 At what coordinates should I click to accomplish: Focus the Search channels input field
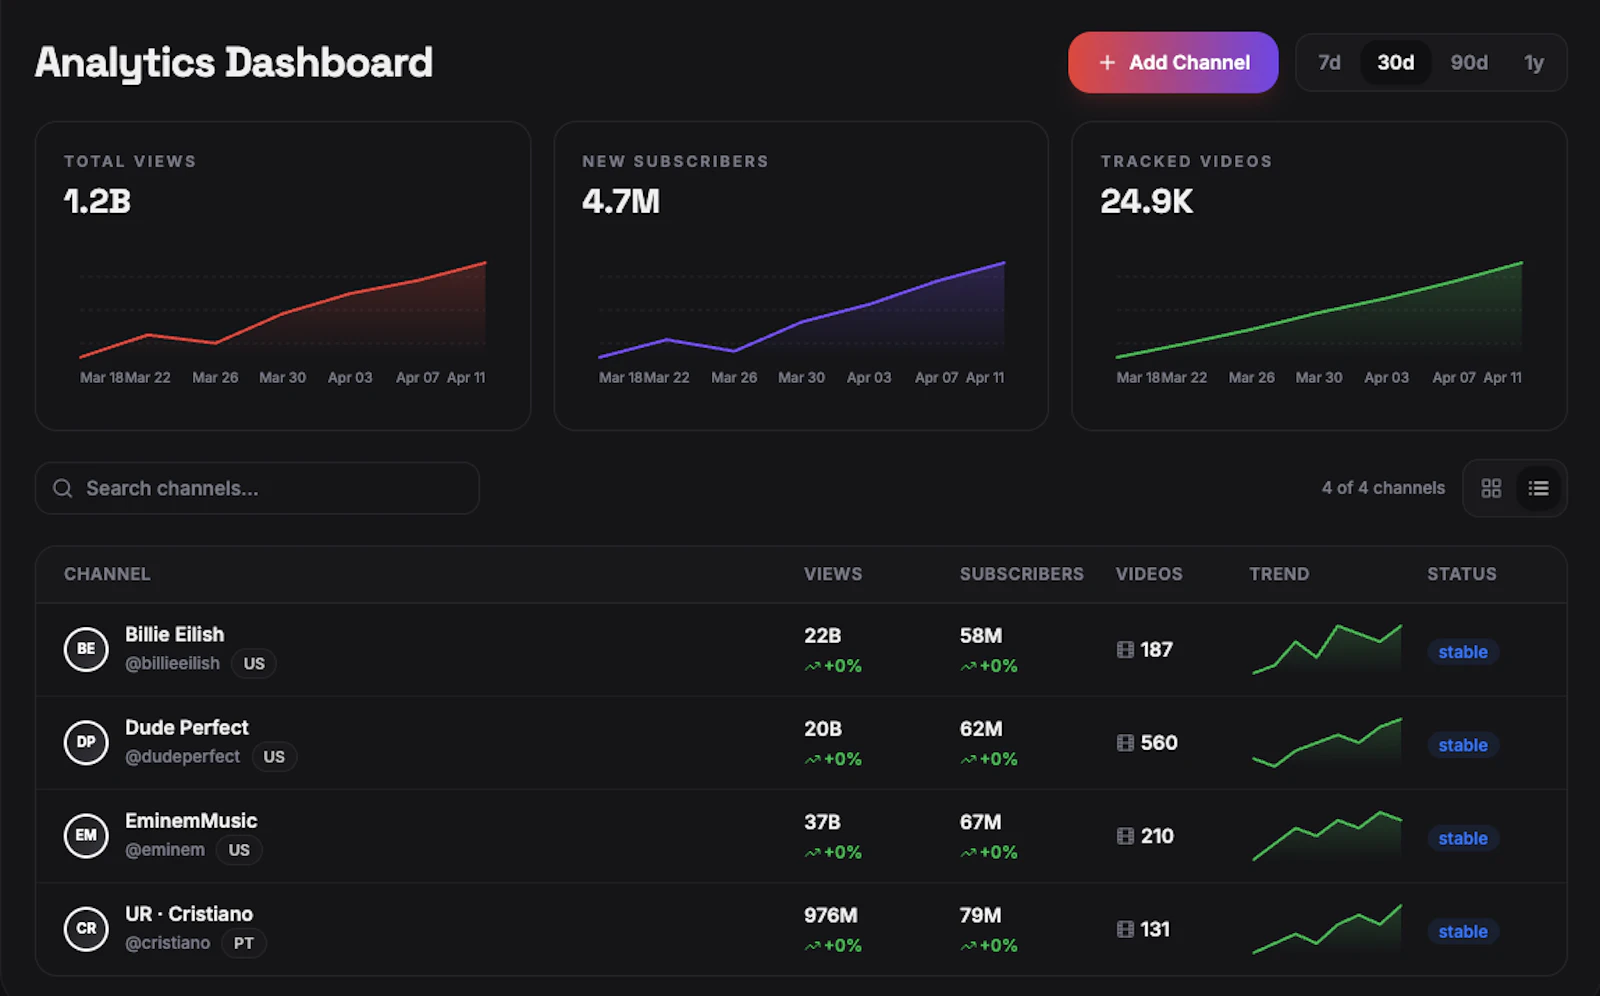257,488
